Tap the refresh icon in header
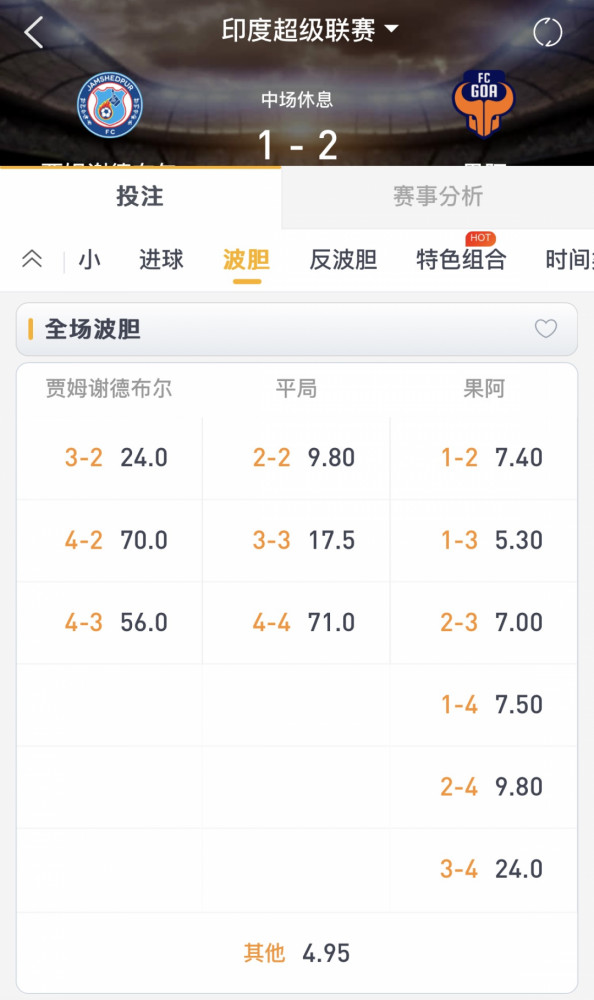The image size is (594, 1000). click(547, 32)
